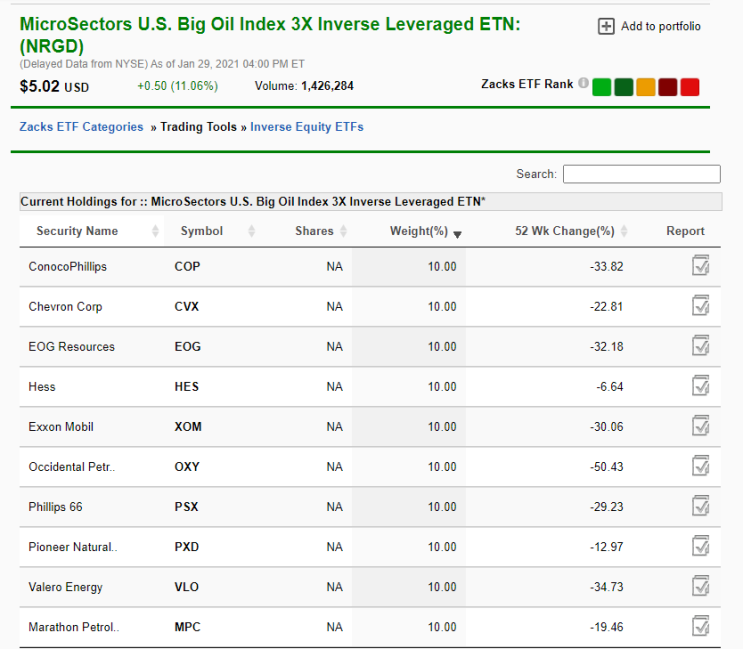Click the dark green ETF rank swatch

tap(624, 87)
